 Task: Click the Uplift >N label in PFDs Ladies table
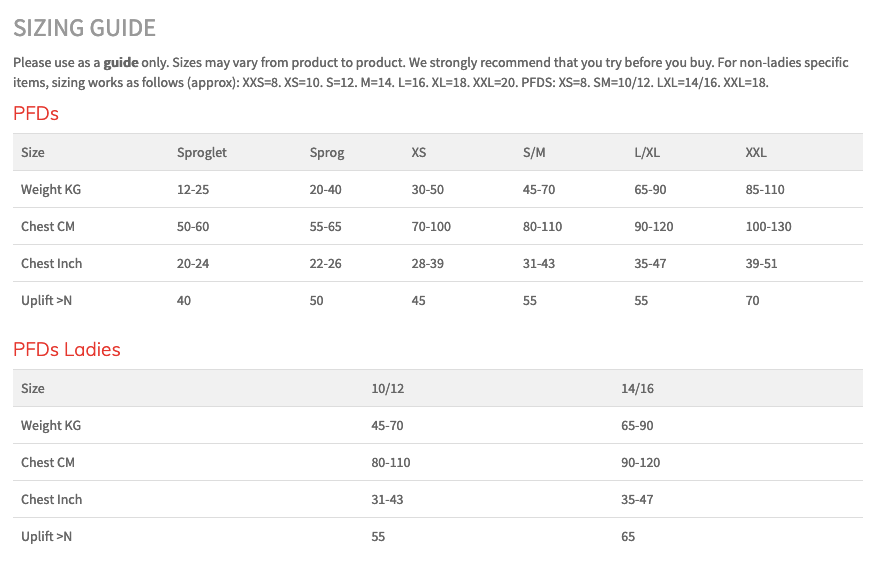coord(46,536)
